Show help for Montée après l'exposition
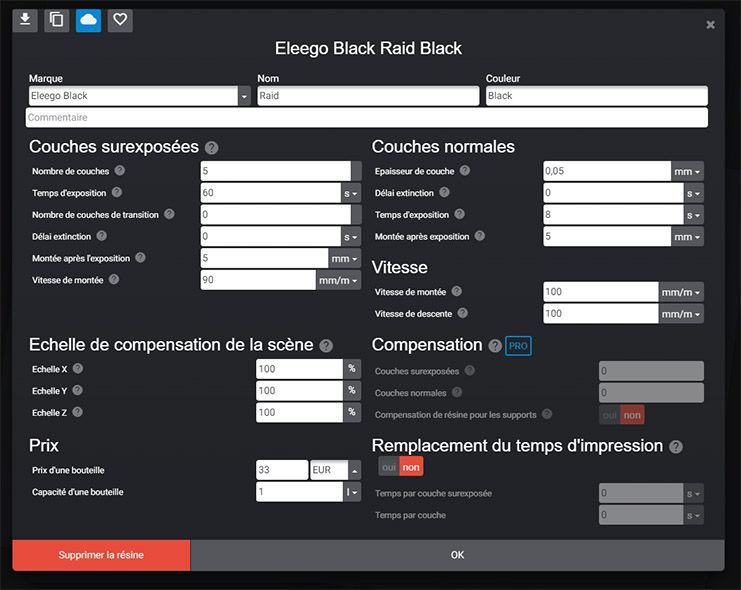Screen dimensions: 741x590 pyautogui.click(x=140, y=258)
